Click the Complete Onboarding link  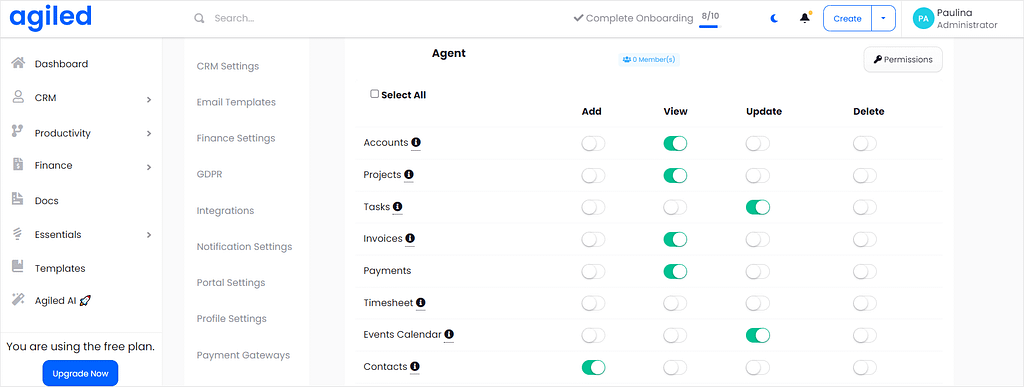click(639, 18)
